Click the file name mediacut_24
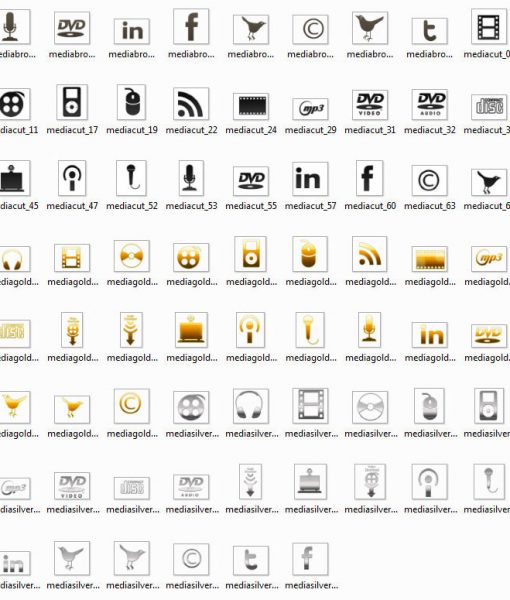The width and height of the screenshot is (510, 600). [x=251, y=130]
